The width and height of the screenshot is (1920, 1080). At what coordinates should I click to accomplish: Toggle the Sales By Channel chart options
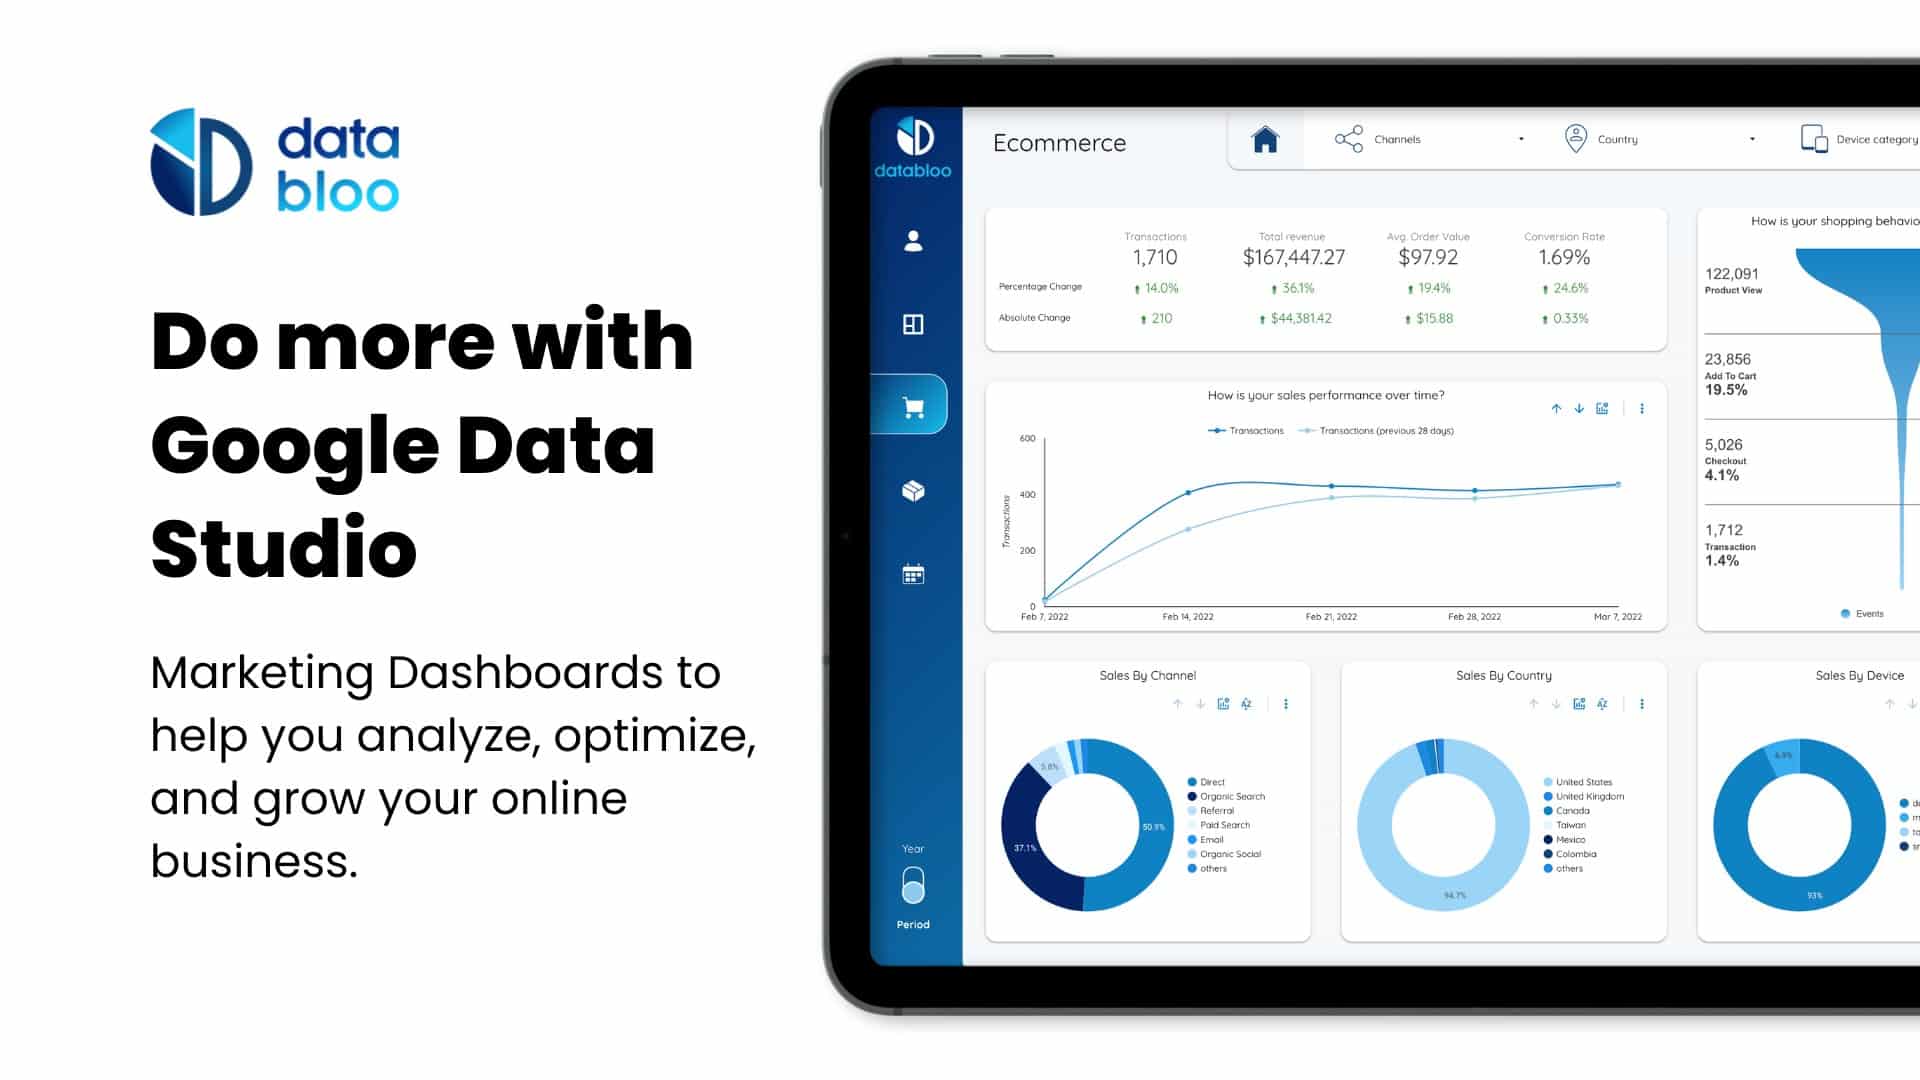click(1286, 703)
